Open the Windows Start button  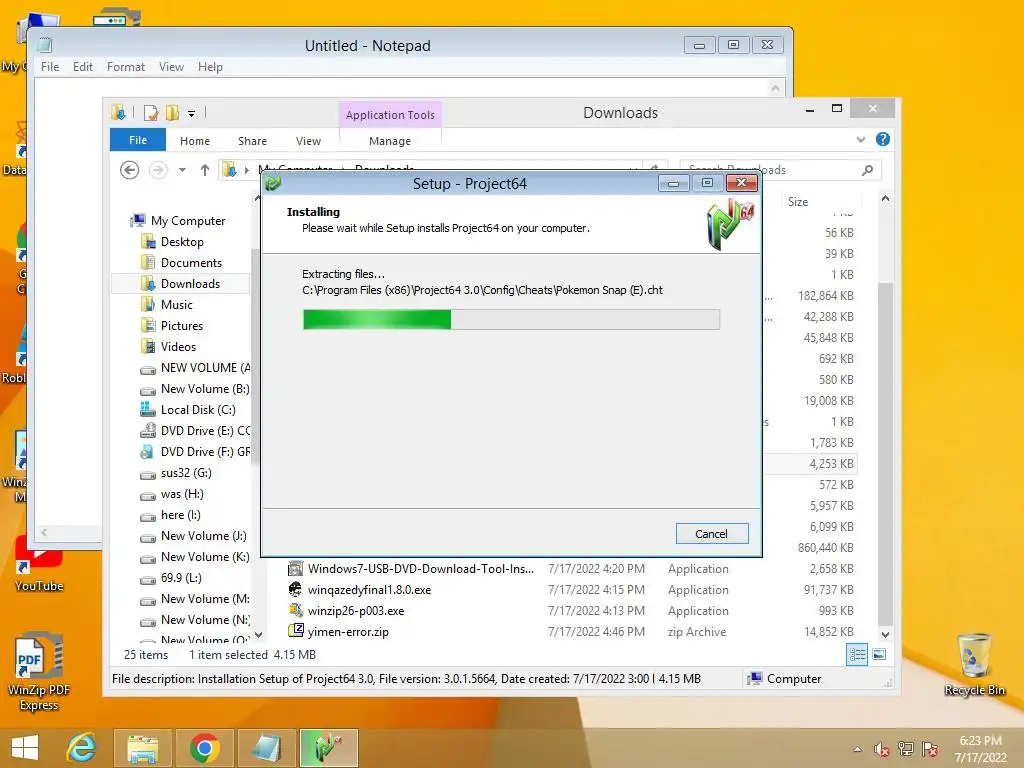tap(25, 748)
